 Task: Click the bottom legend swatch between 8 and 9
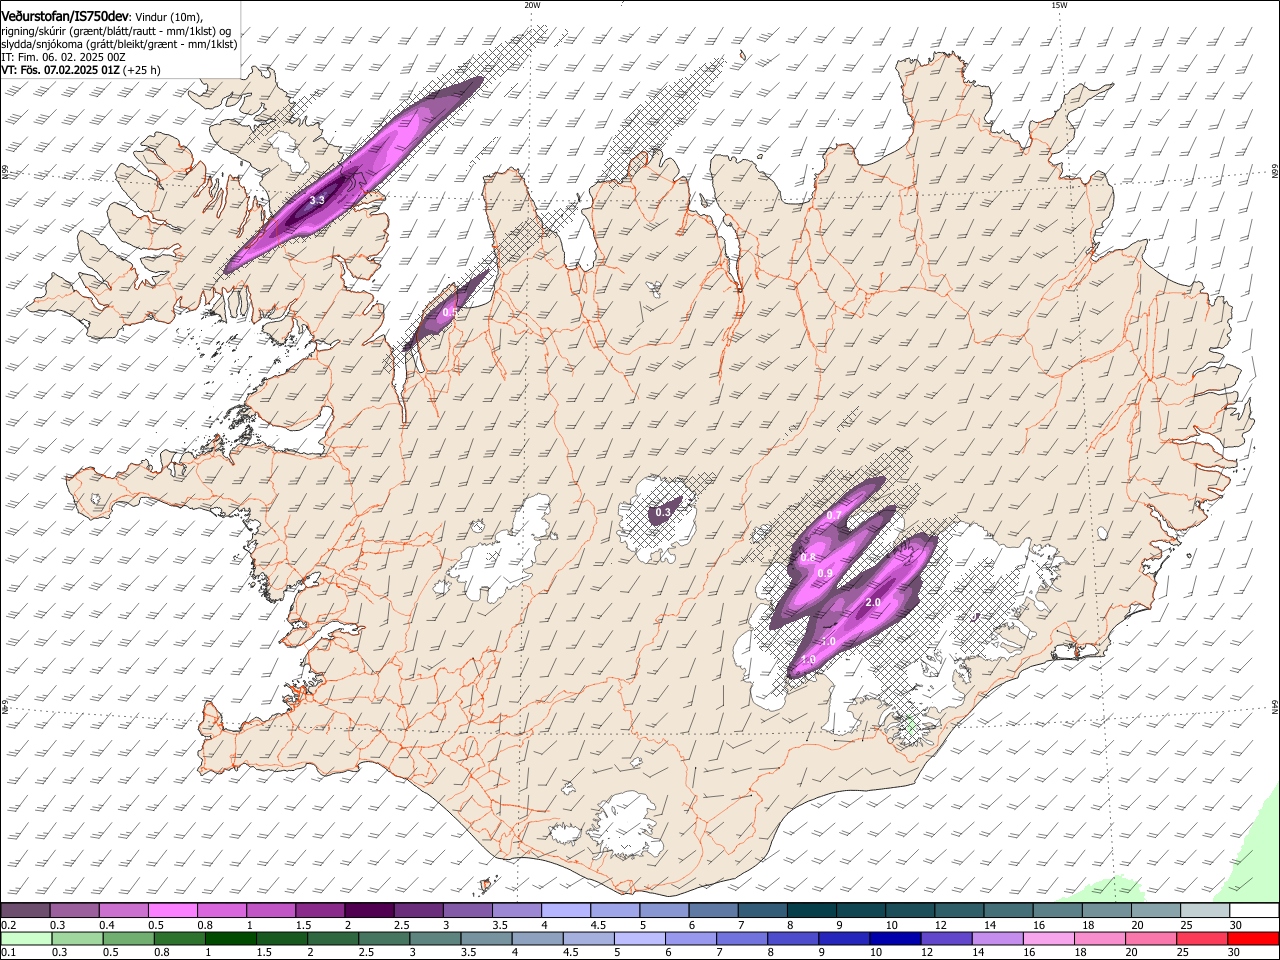point(794,938)
